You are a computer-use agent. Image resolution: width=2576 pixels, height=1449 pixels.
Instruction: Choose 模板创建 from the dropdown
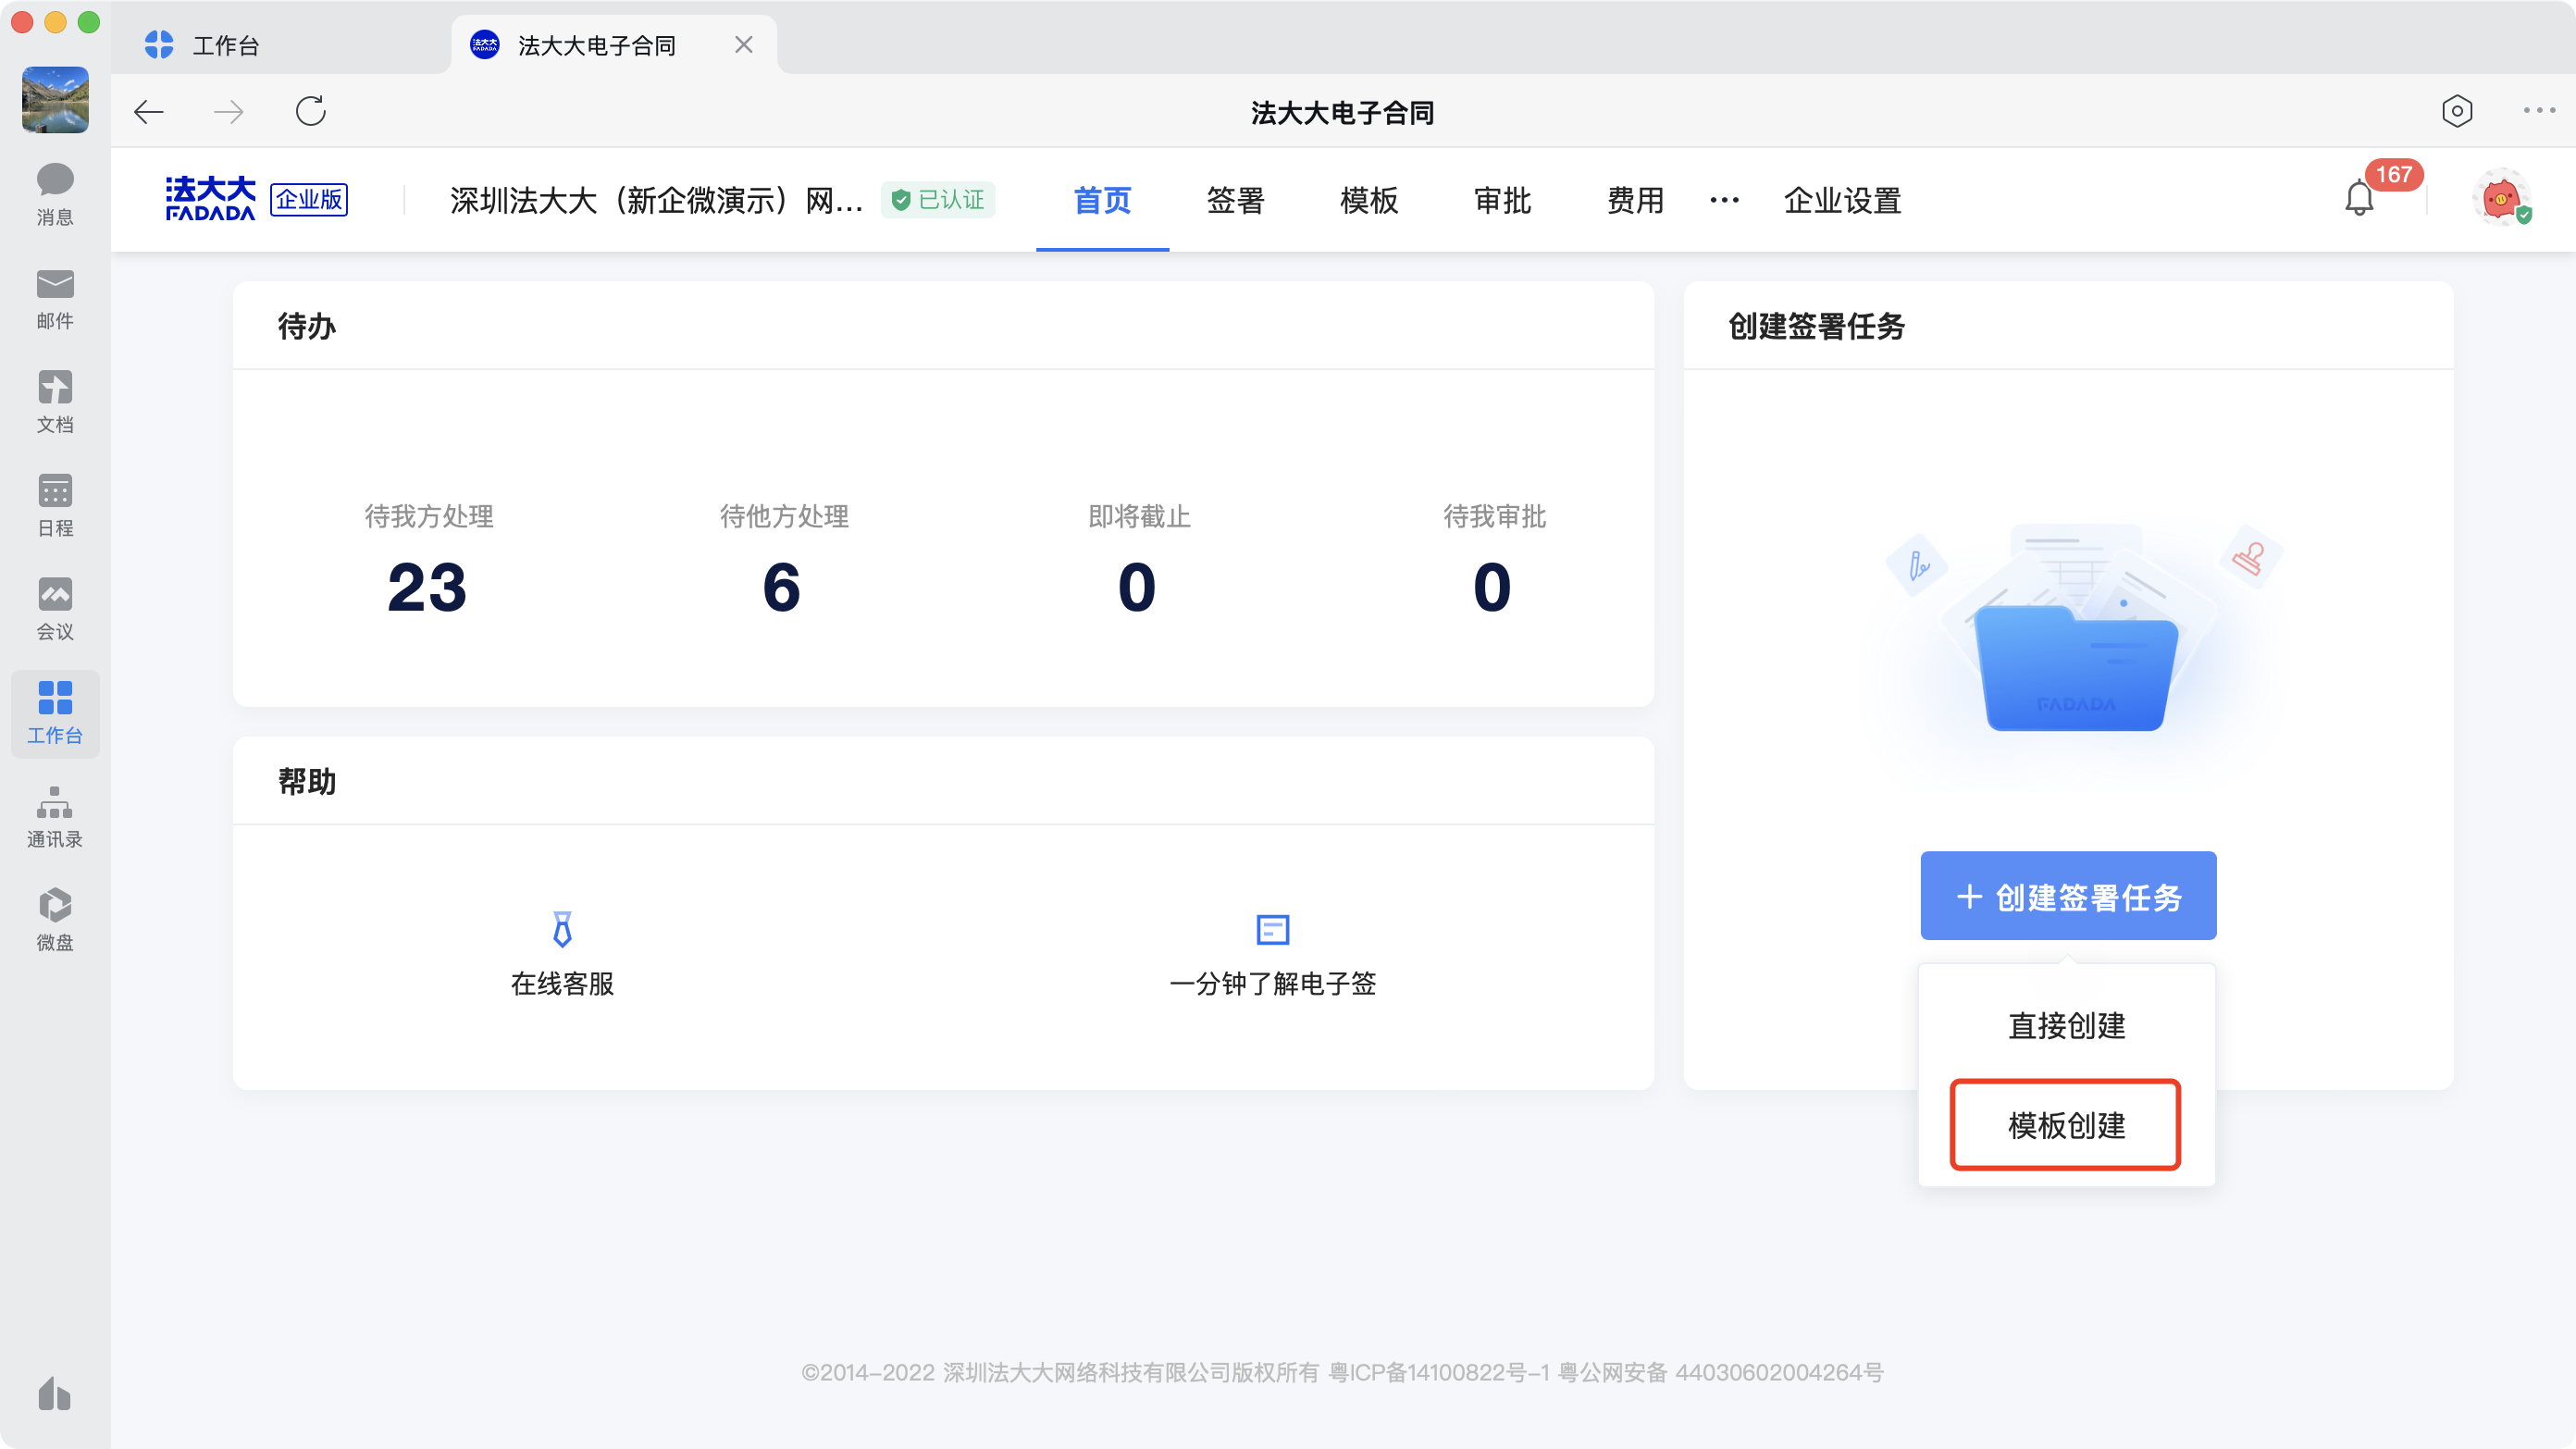(x=2066, y=1125)
